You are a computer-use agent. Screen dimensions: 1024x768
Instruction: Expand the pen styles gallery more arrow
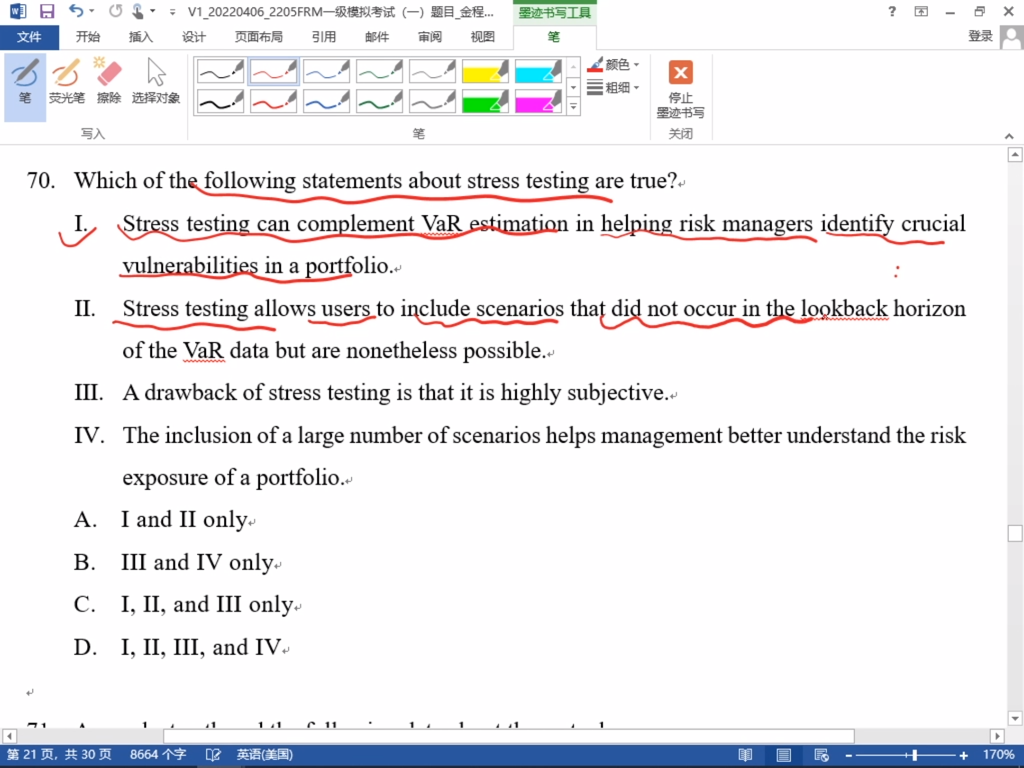(x=573, y=106)
